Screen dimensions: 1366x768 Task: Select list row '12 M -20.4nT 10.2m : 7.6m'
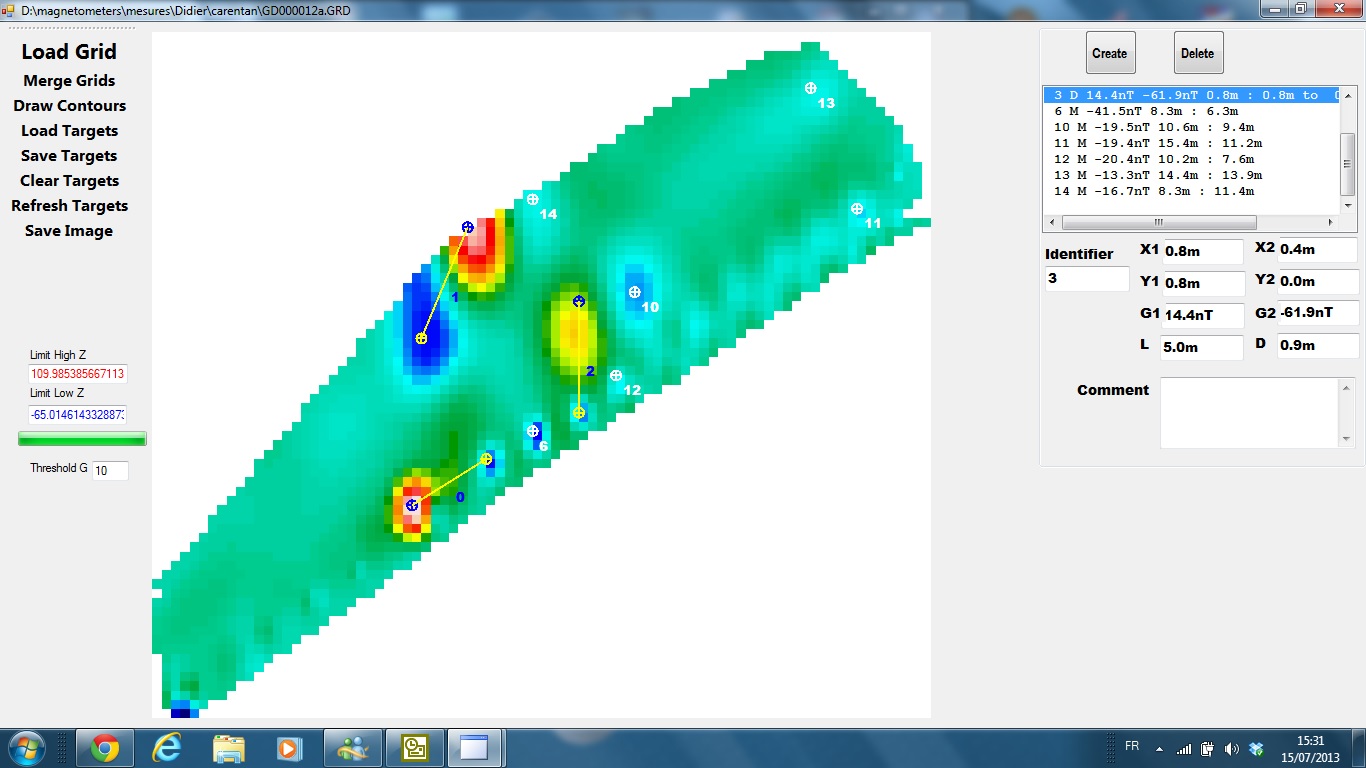point(1191,159)
